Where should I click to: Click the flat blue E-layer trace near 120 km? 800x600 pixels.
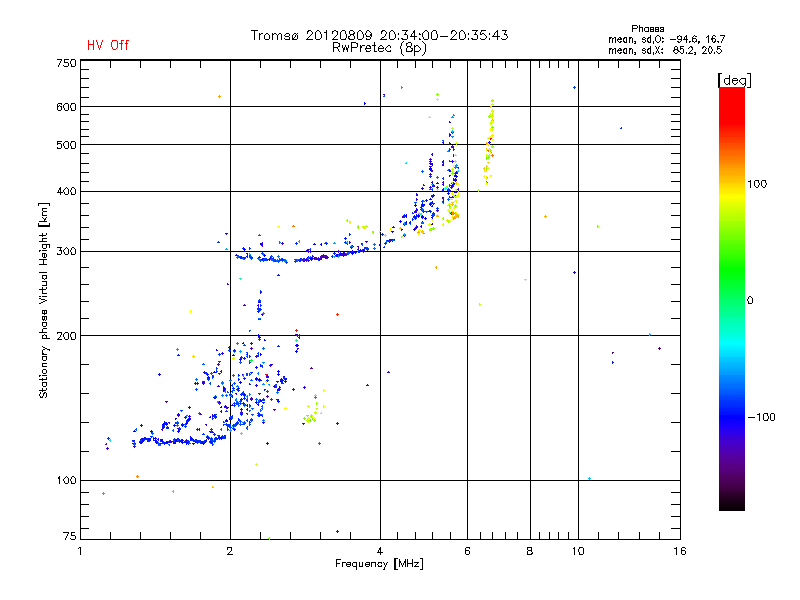(179, 440)
